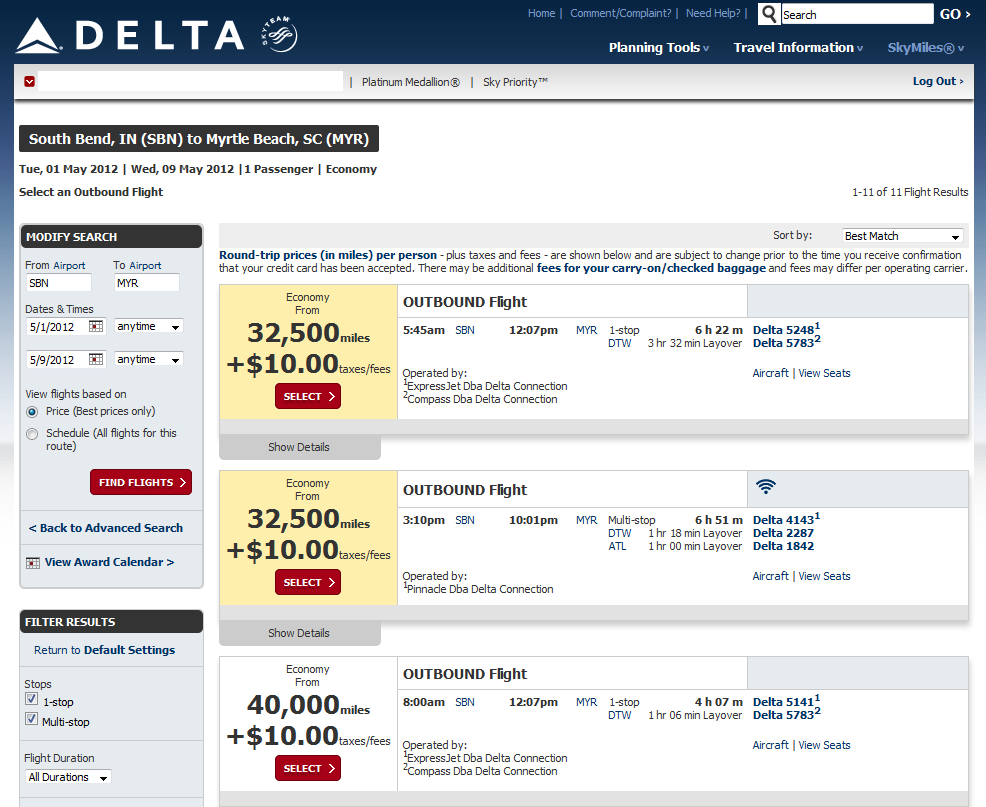This screenshot has height=807, width=986.
Task: Click the SkyTeam emblem
Action: 277,38
